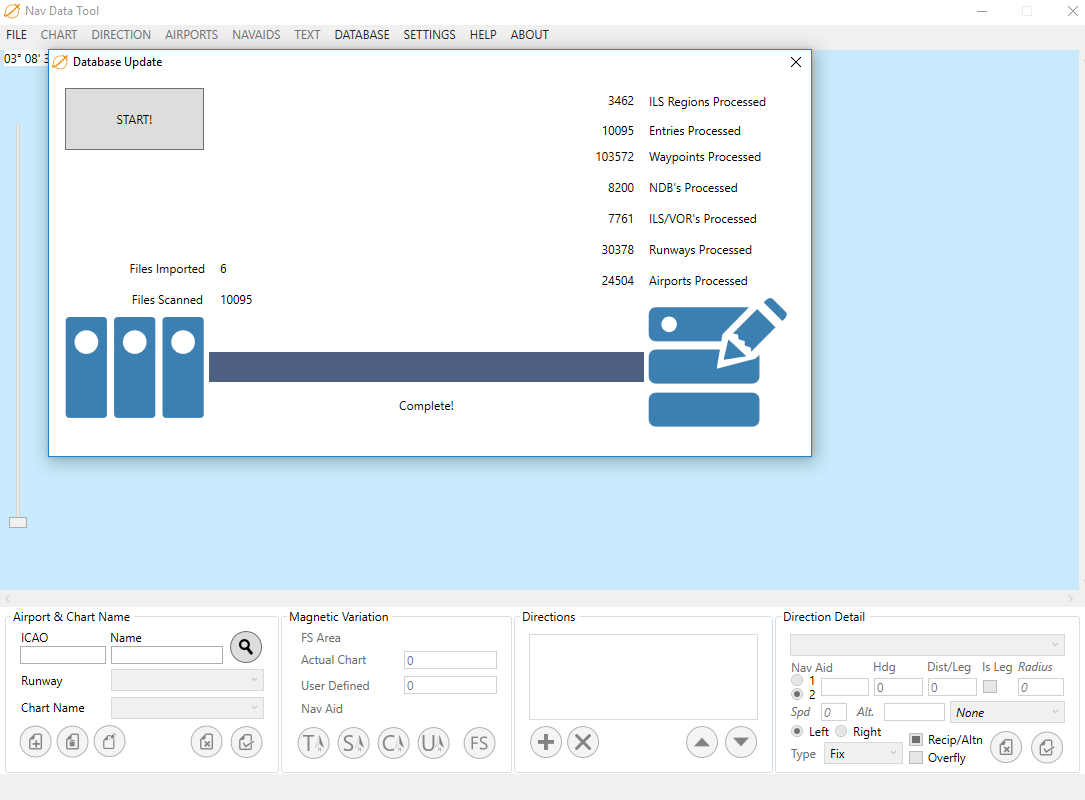Close the Database Update dialog
Image resolution: width=1085 pixels, height=800 pixels.
796,62
